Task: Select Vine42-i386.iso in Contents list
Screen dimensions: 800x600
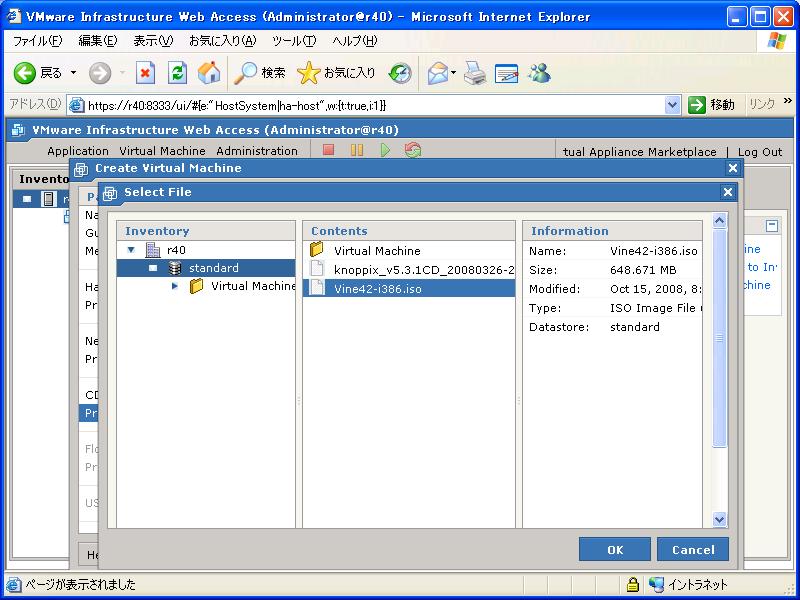Action: pyautogui.click(x=409, y=288)
